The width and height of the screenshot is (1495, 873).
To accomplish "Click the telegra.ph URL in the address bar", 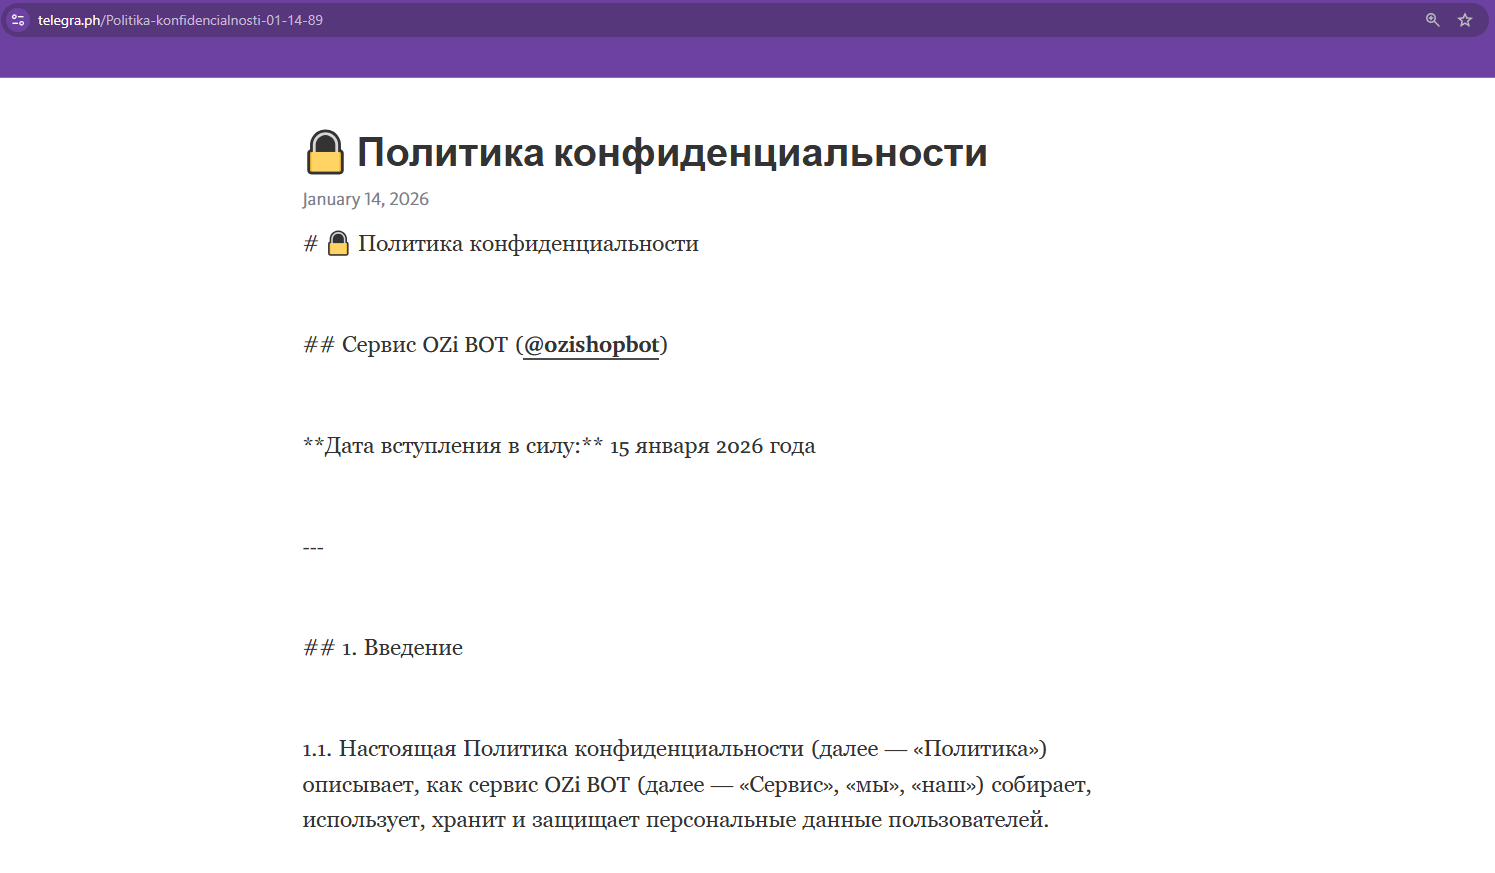I will 180,20.
